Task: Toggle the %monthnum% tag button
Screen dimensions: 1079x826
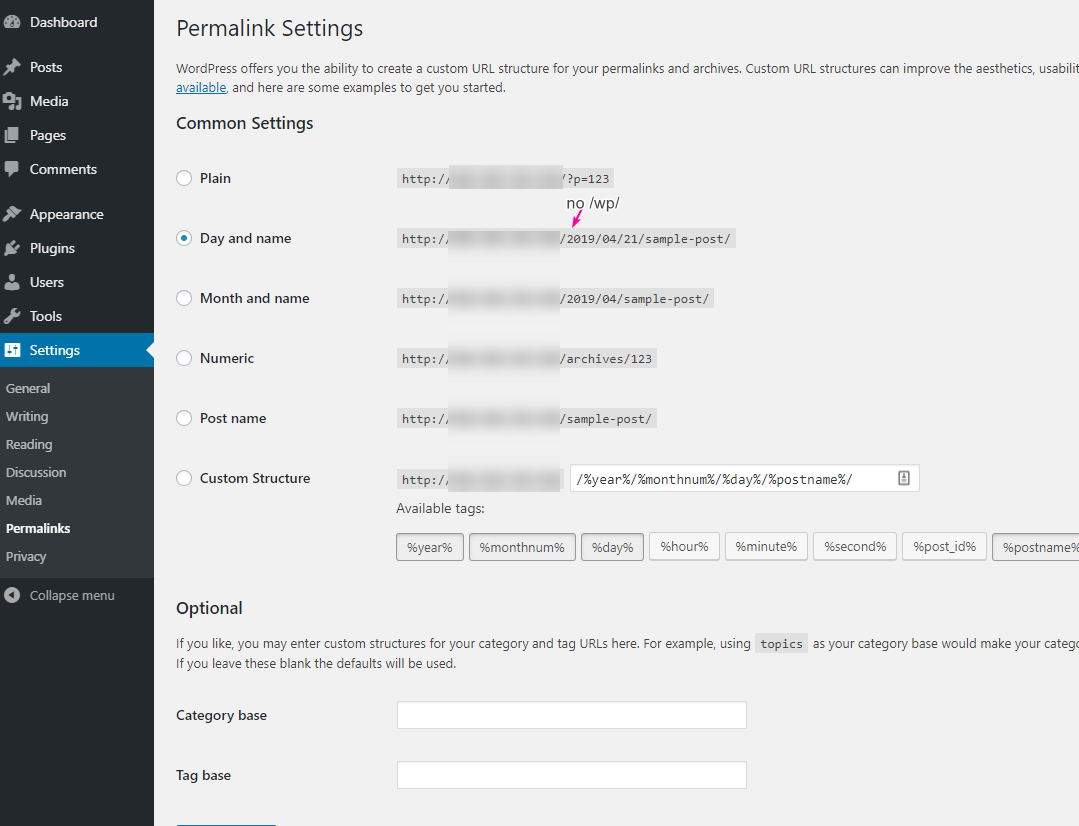Action: pyautogui.click(x=522, y=547)
